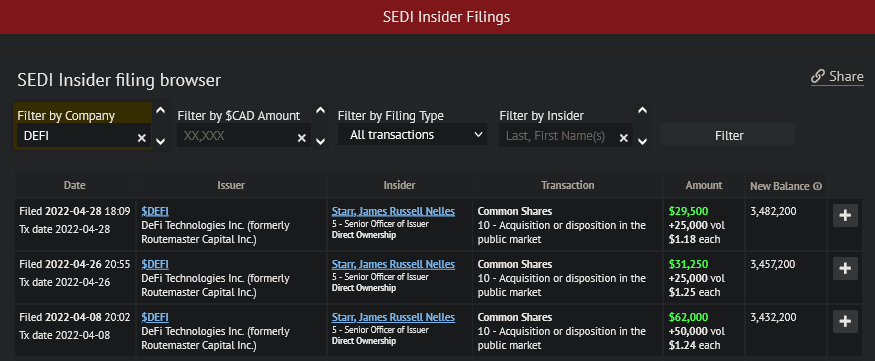Click up arrow beside $CAD Amount filter
875x361 pixels.
(x=320, y=110)
